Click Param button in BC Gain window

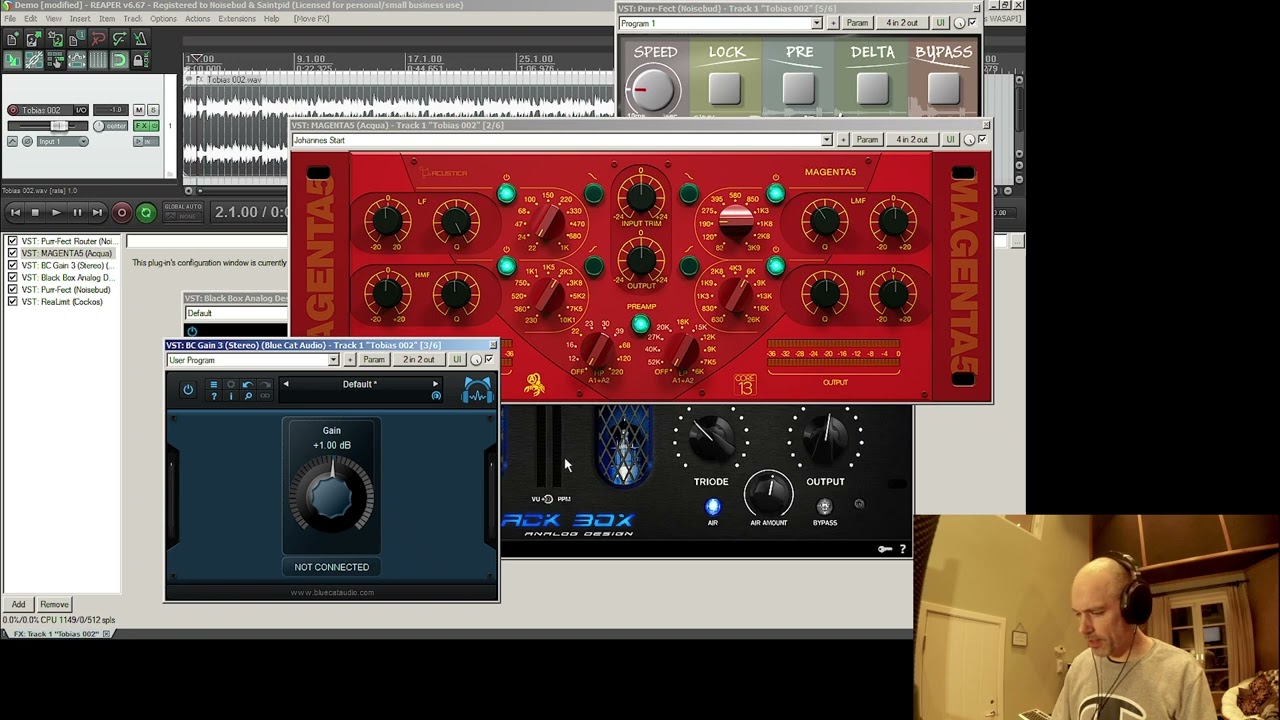373,360
